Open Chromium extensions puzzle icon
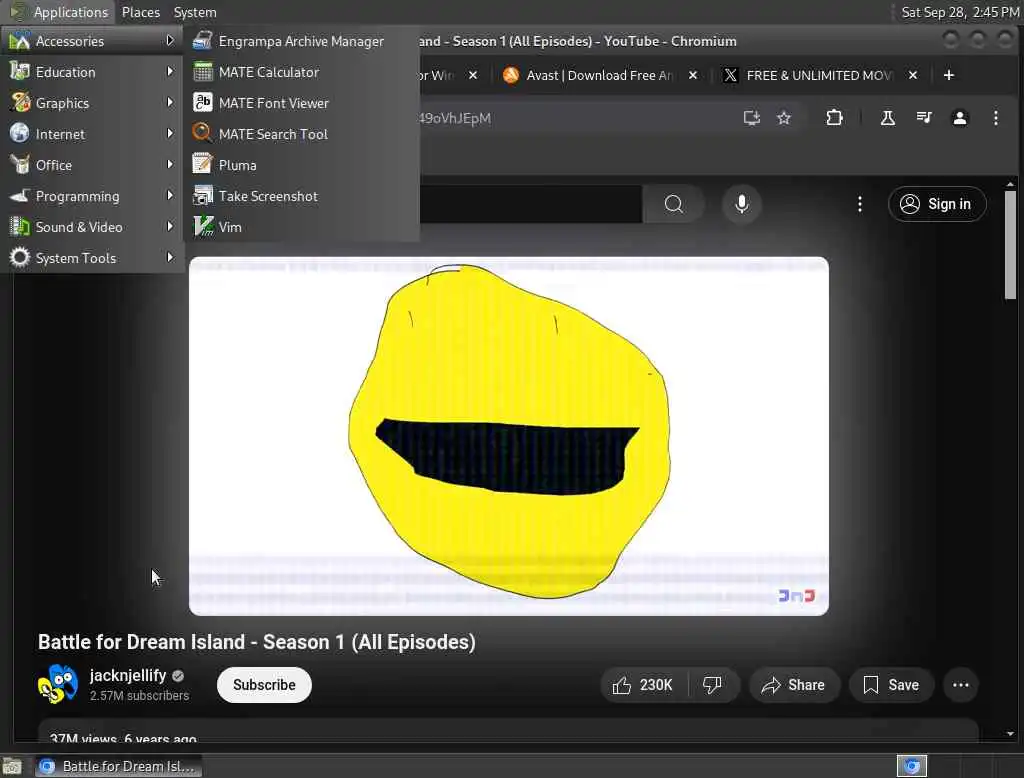Viewport: 1024px width, 778px height. [834, 118]
